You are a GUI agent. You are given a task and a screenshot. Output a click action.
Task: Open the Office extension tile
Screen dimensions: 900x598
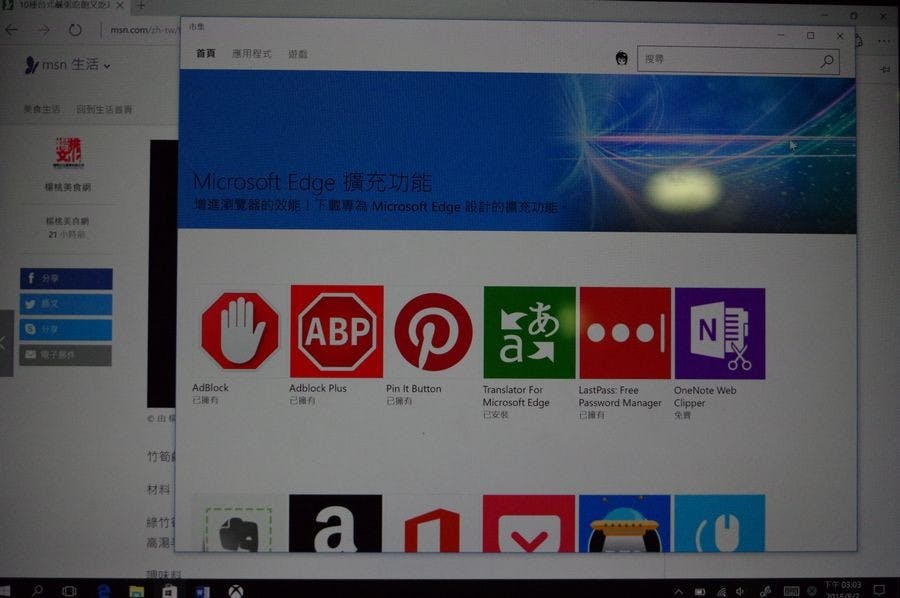(432, 523)
